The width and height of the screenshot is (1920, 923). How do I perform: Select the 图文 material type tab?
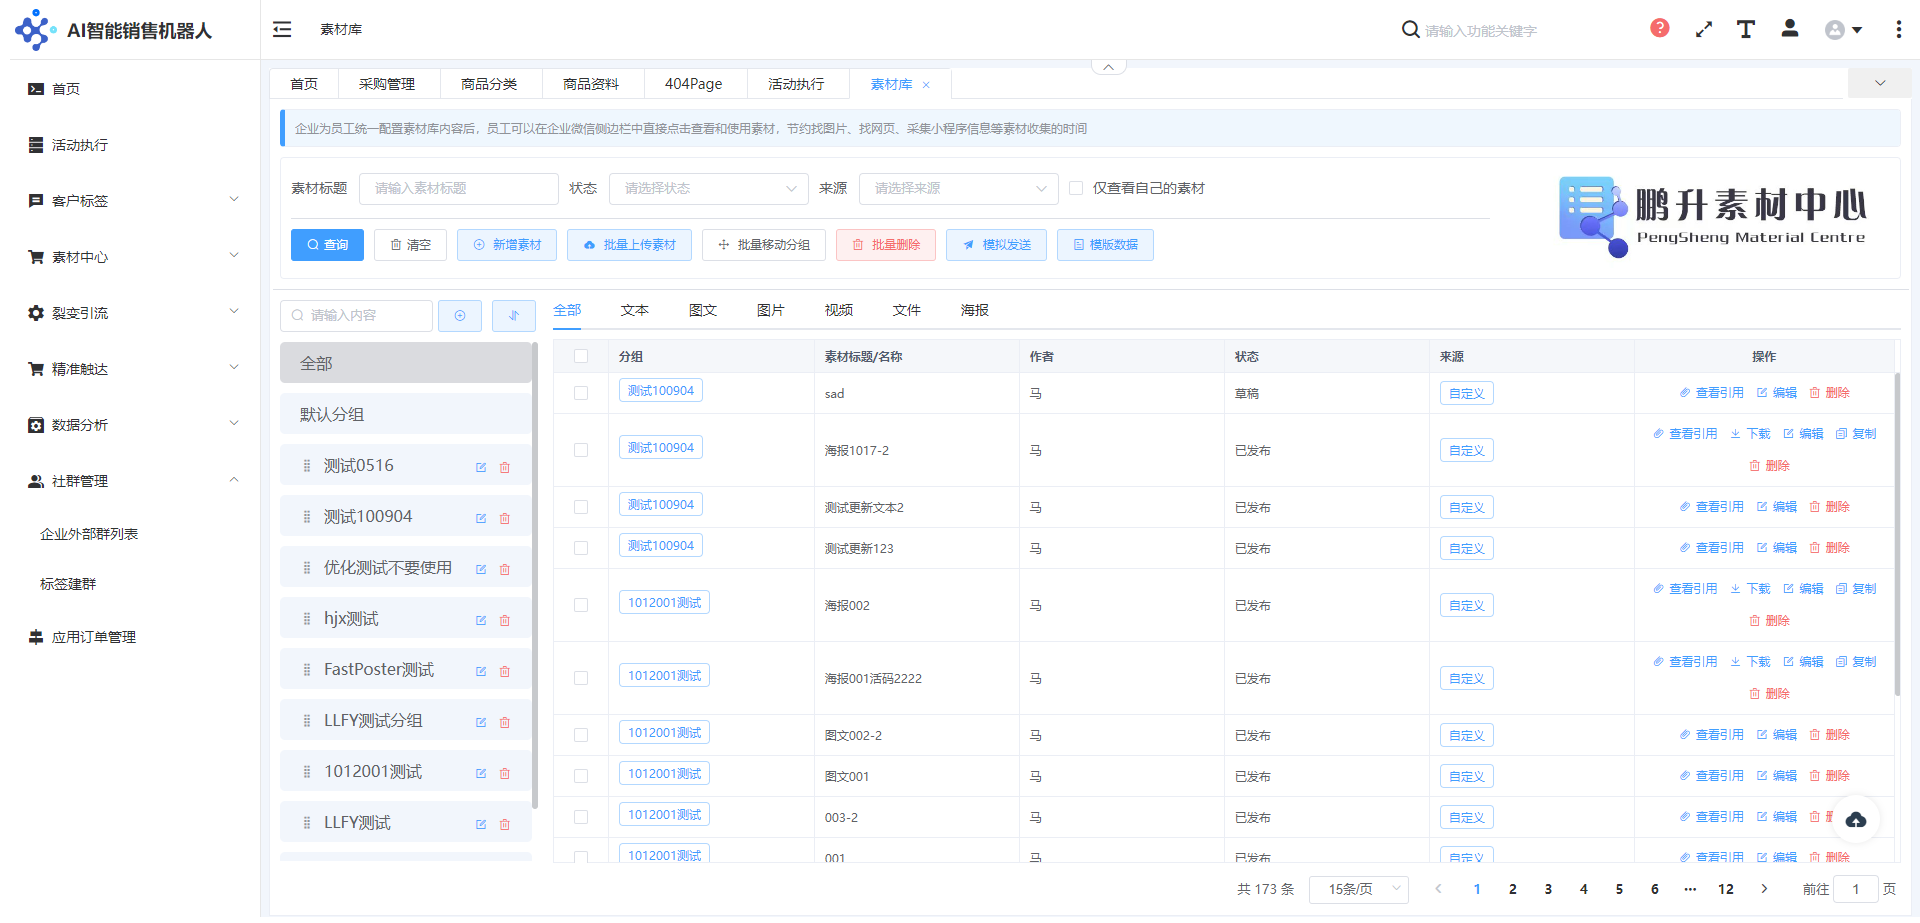tap(703, 310)
